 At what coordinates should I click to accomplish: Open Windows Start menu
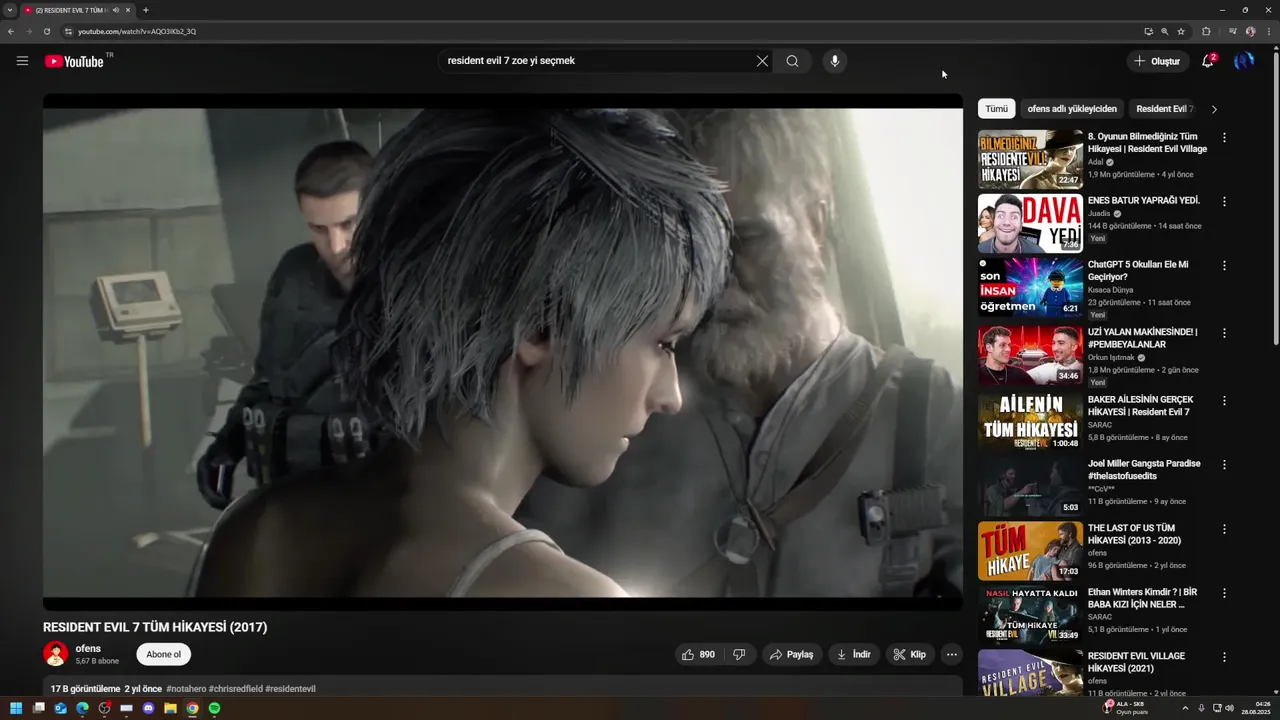16,708
